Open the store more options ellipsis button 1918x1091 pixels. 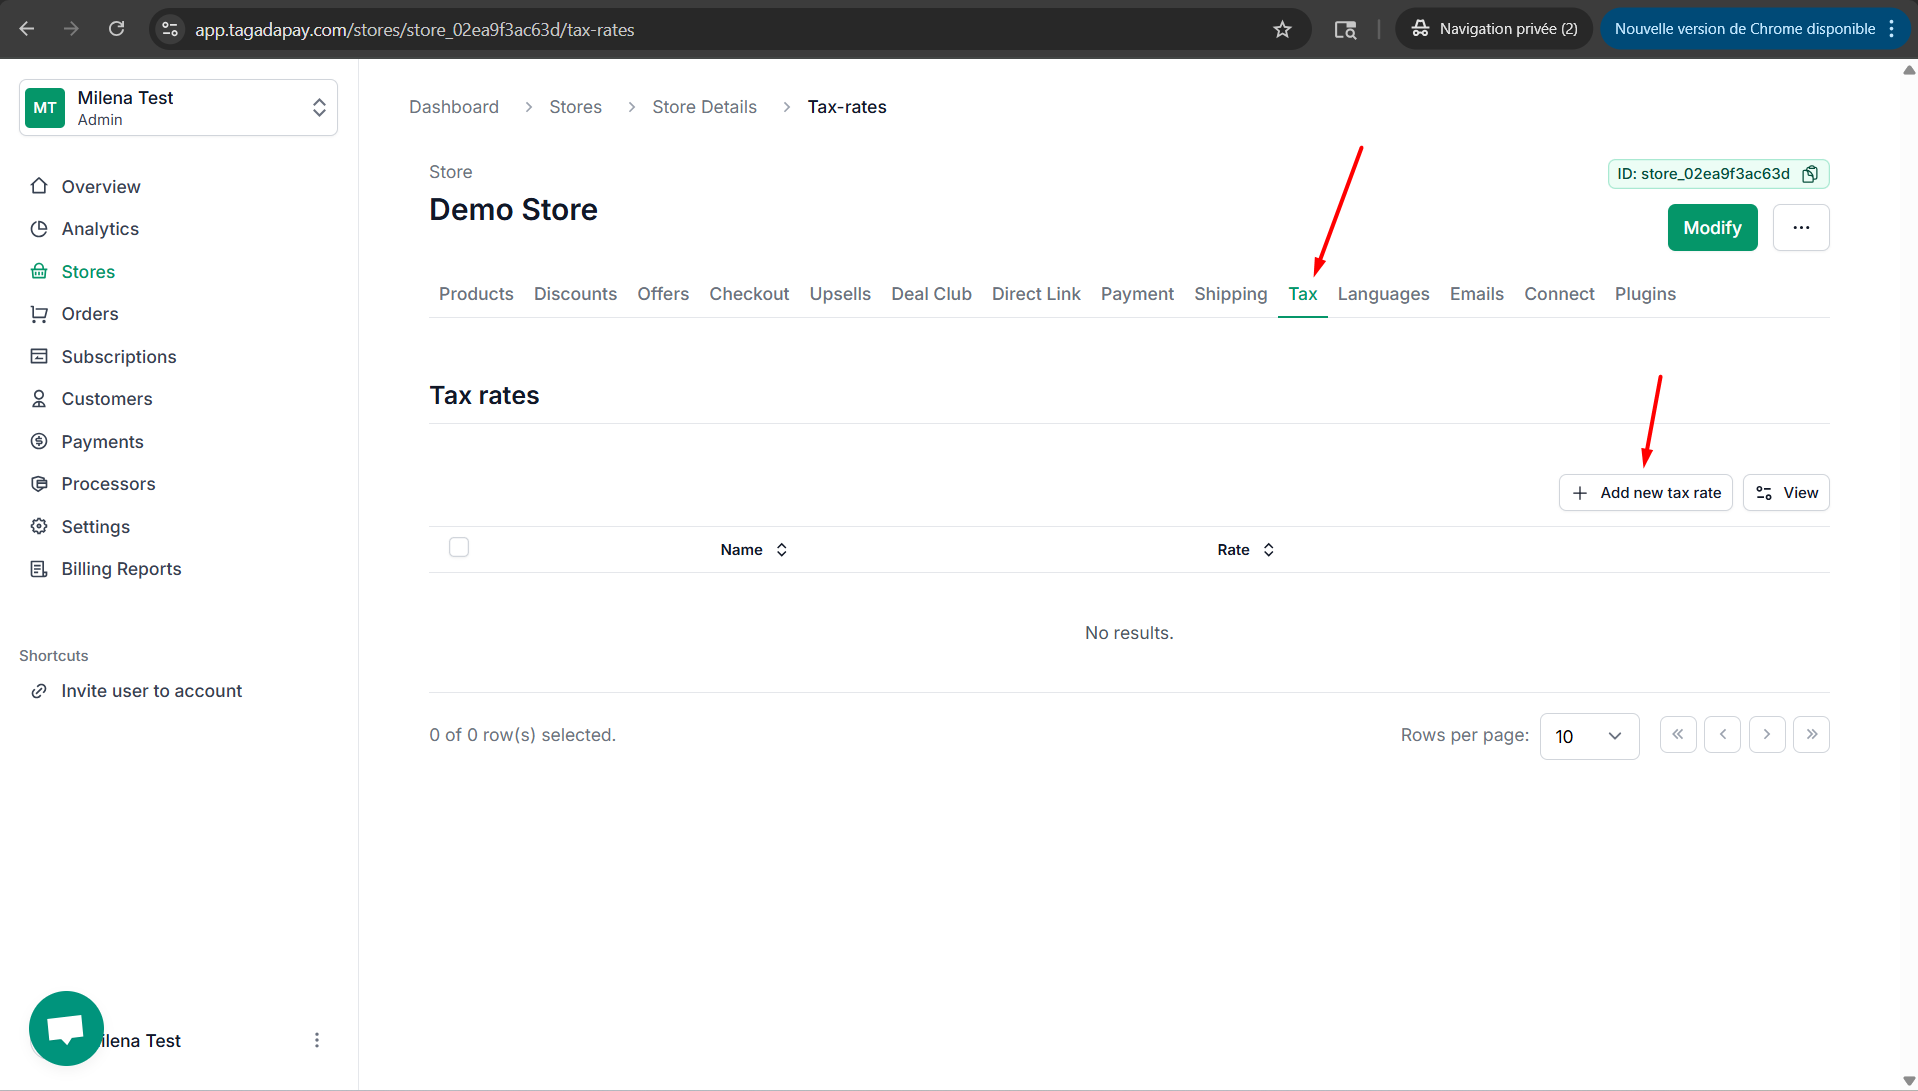1801,228
